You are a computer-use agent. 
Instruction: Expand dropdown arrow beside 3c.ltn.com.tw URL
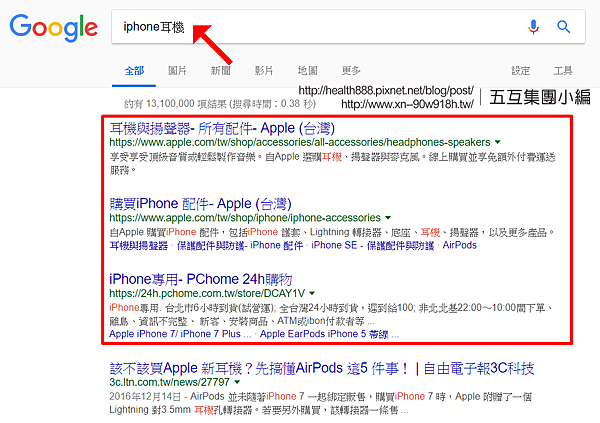pos(237,382)
